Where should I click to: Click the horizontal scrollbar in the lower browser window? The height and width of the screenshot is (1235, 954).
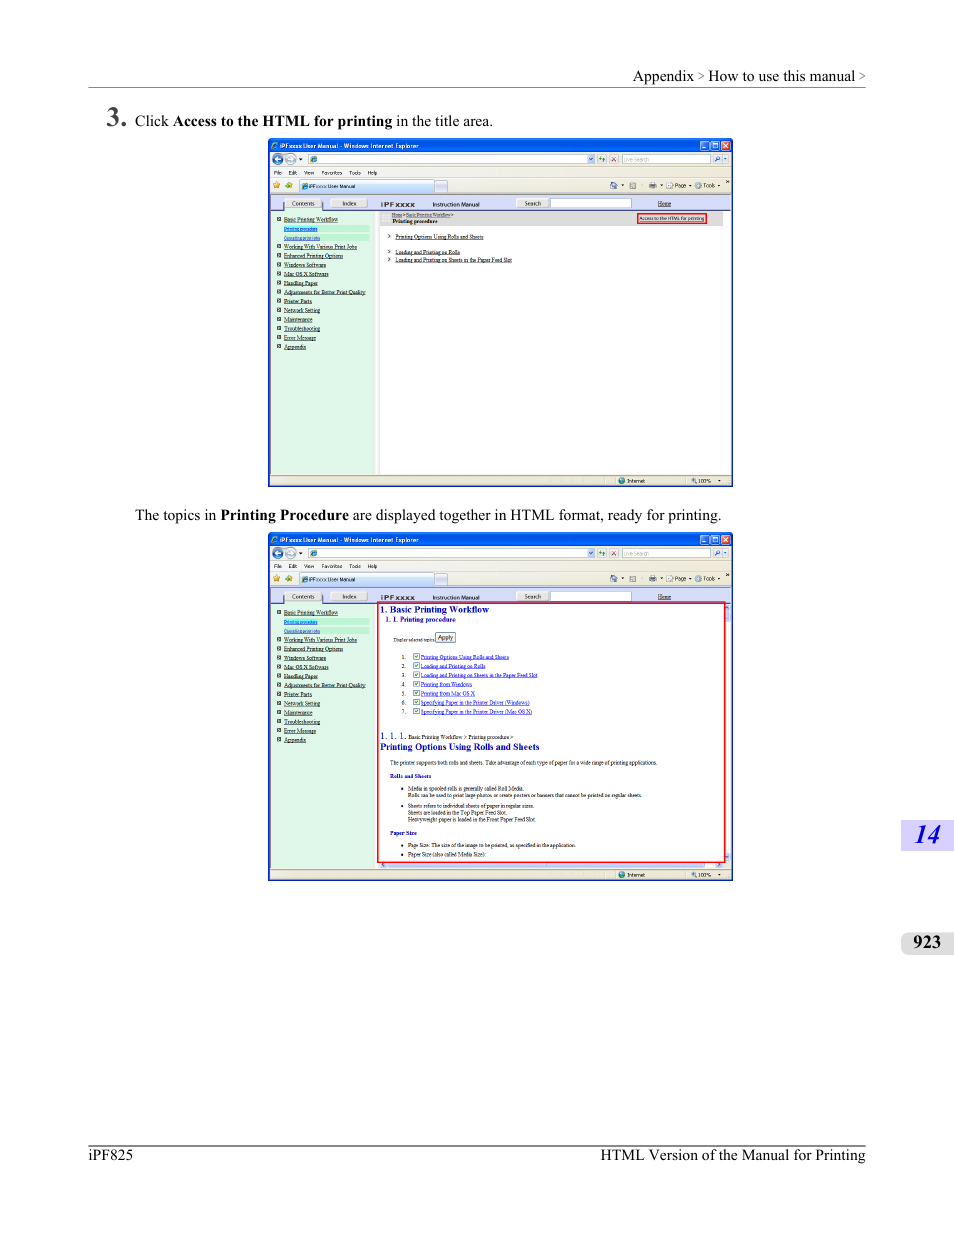pyautogui.click(x=552, y=865)
